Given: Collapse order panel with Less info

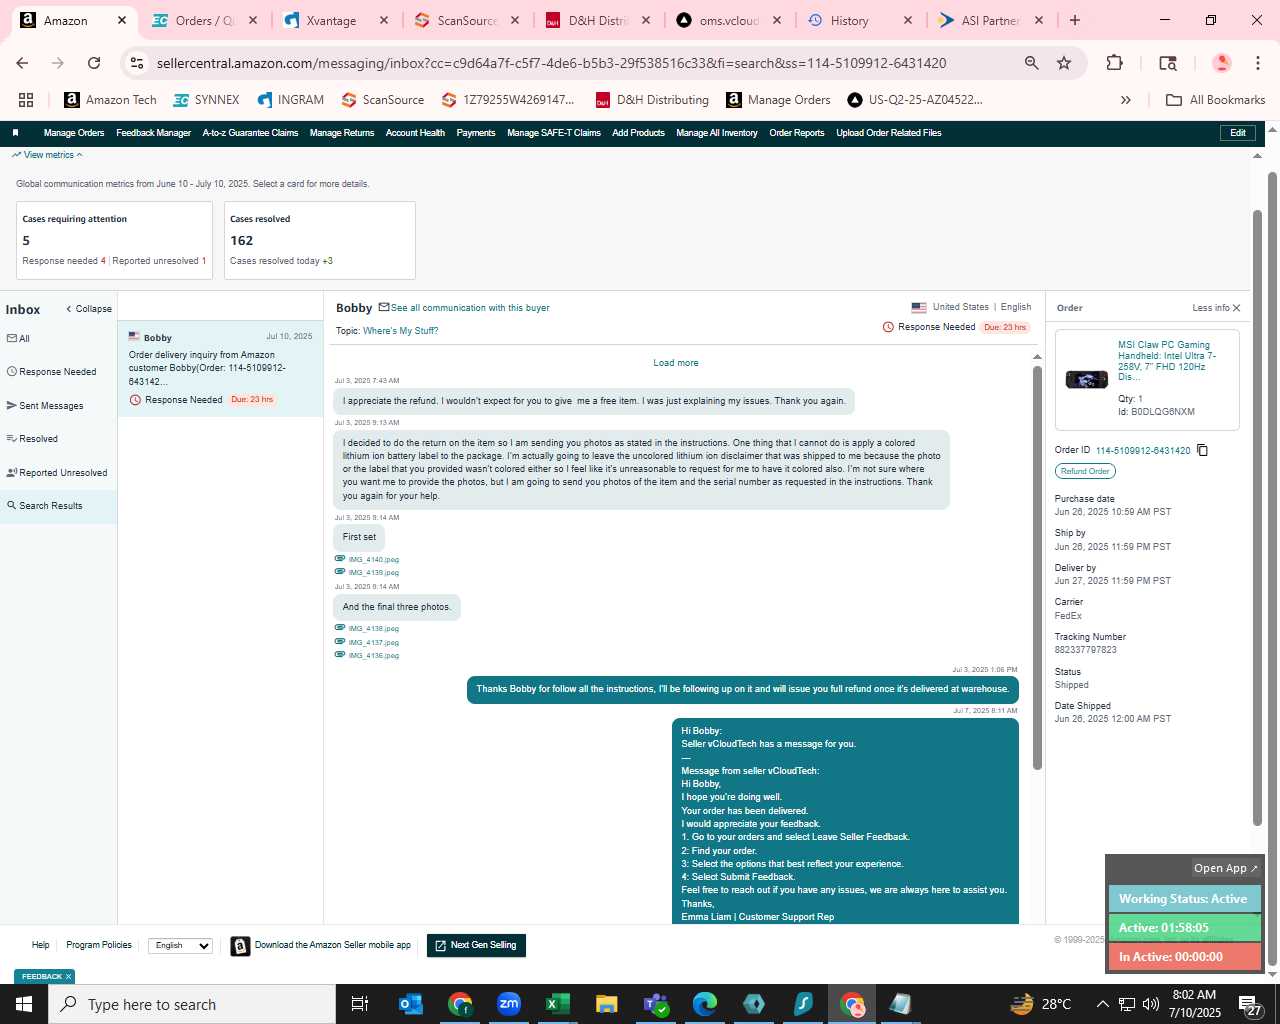Looking at the screenshot, I should coord(1216,308).
